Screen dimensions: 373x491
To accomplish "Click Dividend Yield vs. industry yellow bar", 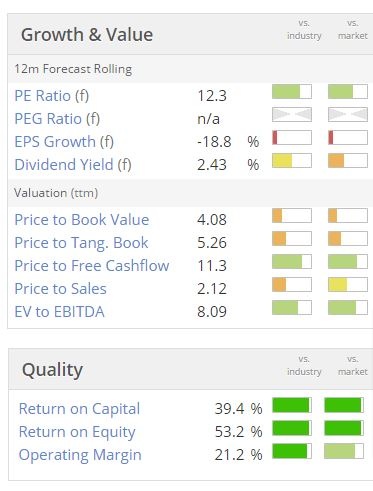I will coord(292,161).
